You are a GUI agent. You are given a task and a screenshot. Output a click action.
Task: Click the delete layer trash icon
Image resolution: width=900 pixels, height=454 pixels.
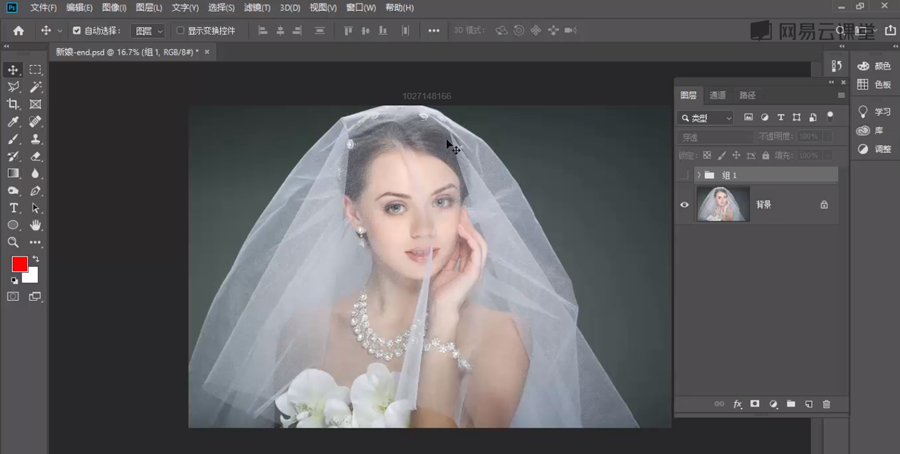826,404
